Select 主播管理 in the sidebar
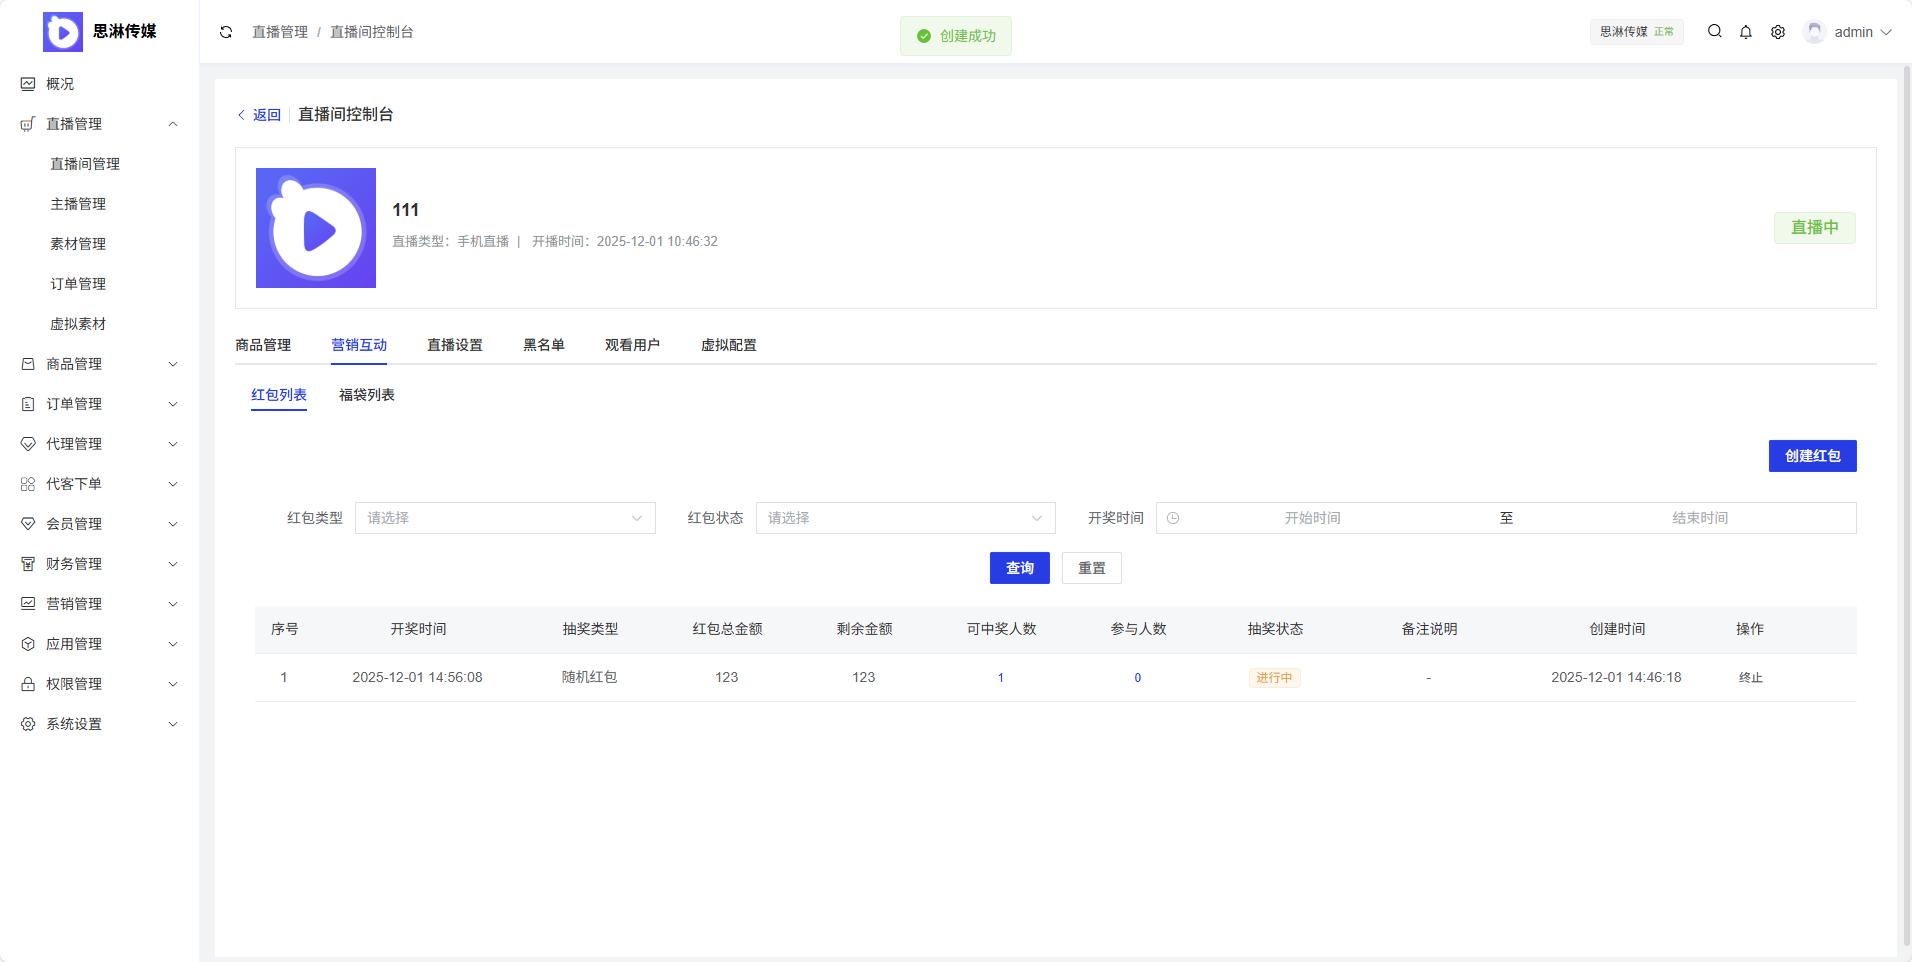Viewport: 1912px width, 962px height. pyautogui.click(x=78, y=204)
